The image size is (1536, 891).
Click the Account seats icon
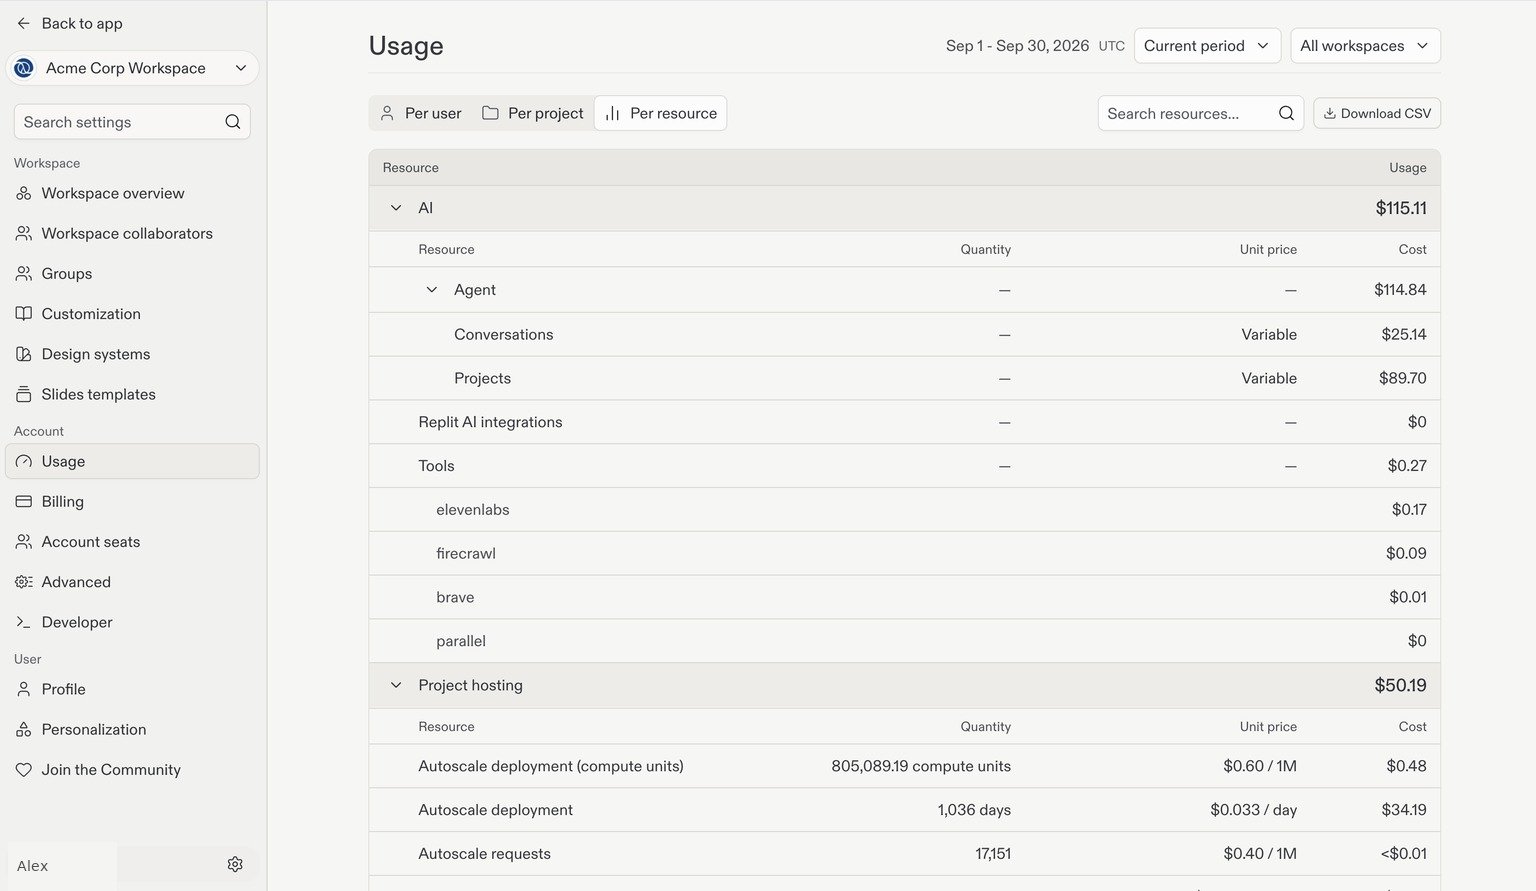point(24,541)
